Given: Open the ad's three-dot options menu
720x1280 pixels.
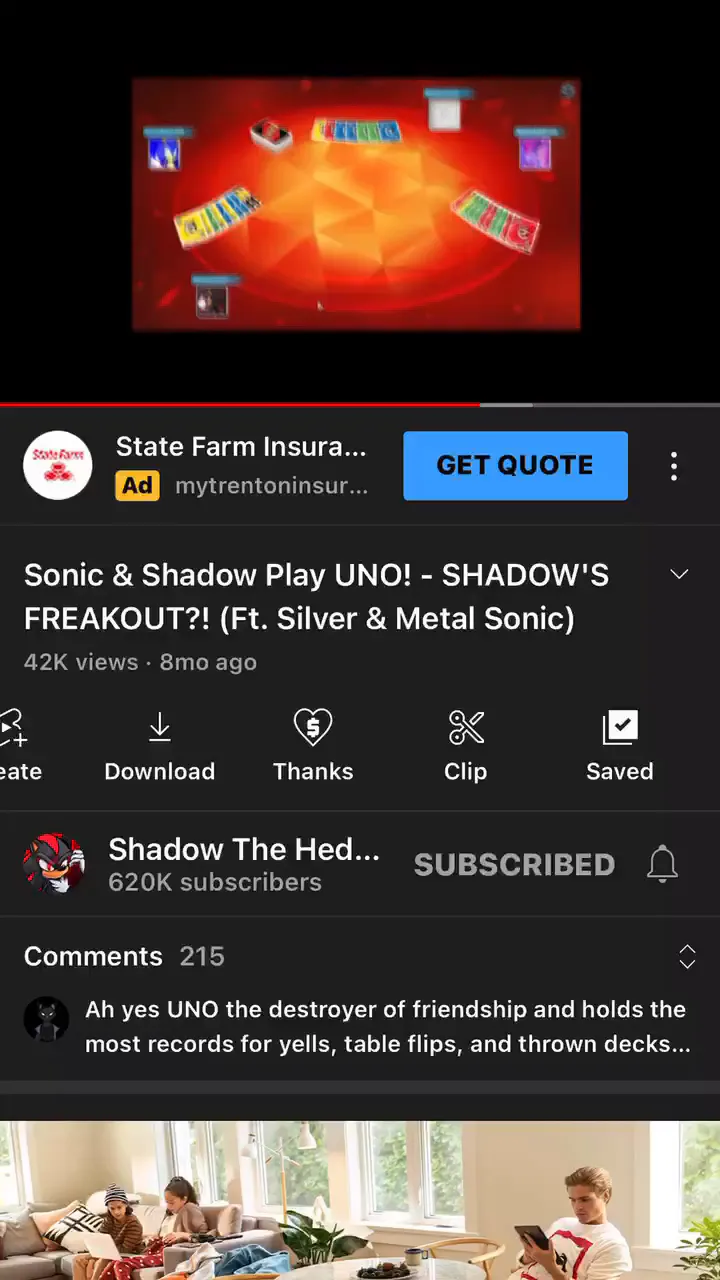Looking at the screenshot, I should click(674, 466).
